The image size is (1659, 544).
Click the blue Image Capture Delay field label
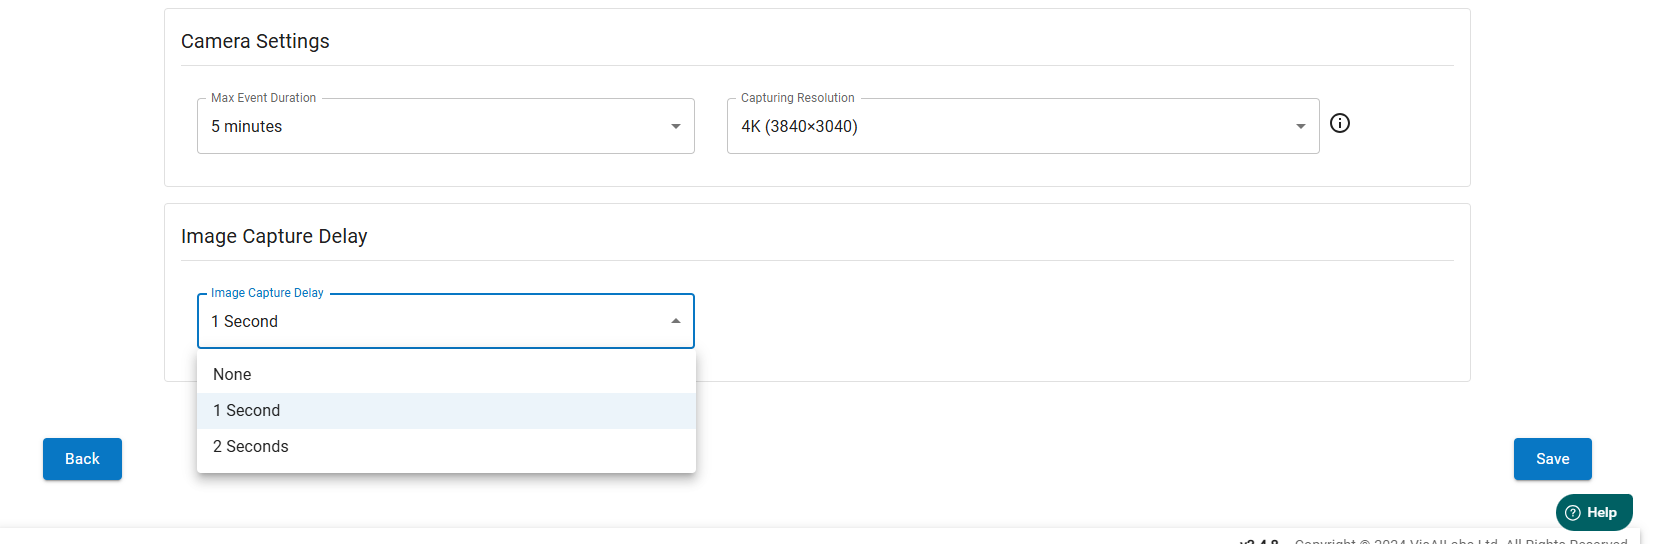coord(267,293)
